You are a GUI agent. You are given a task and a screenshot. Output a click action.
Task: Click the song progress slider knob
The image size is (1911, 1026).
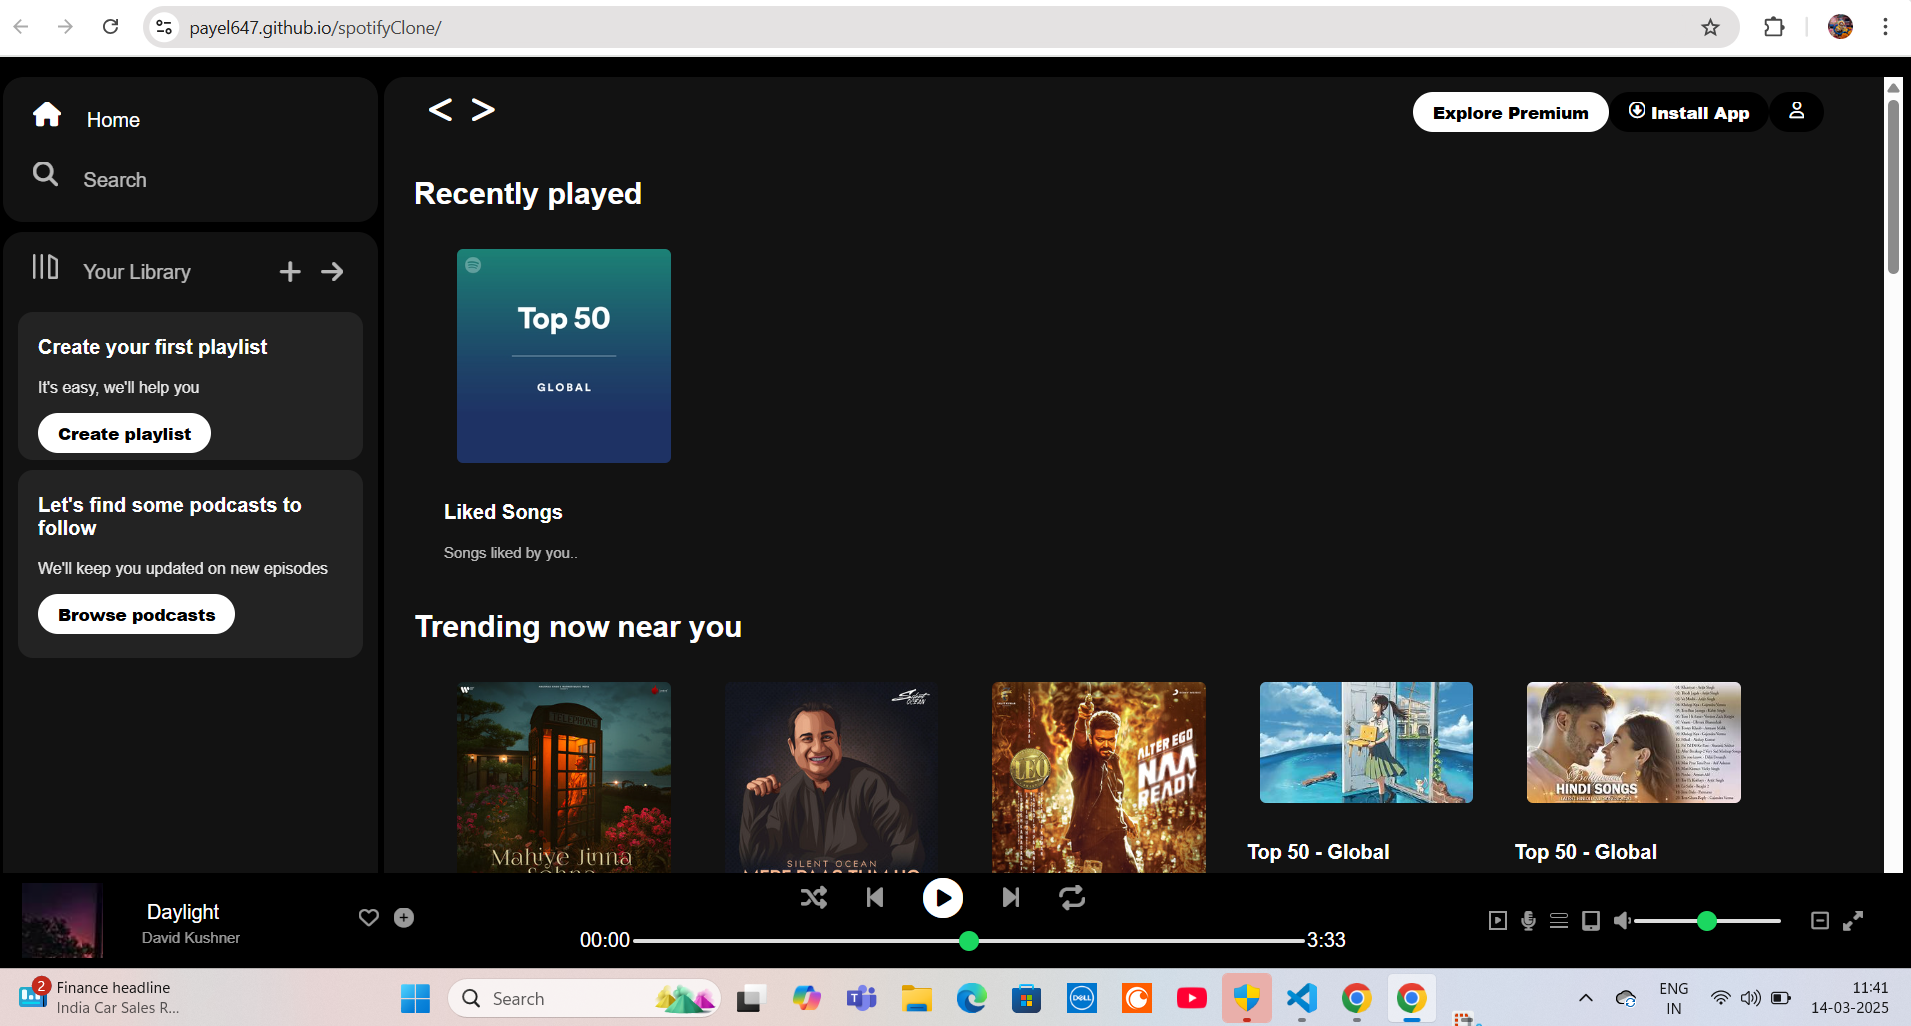(x=968, y=941)
